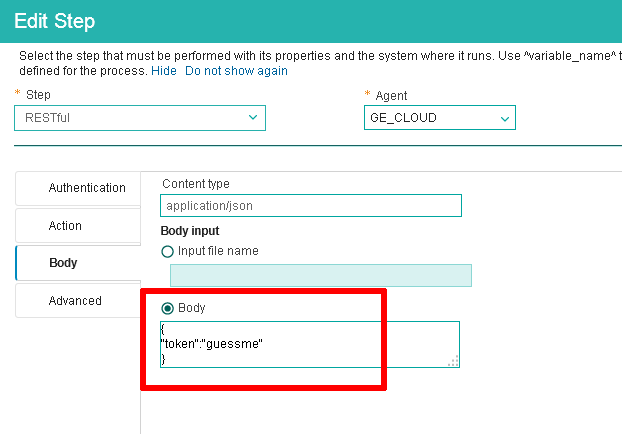Open the Advanced tab
Screen dimensions: 622x434
(x=75, y=301)
